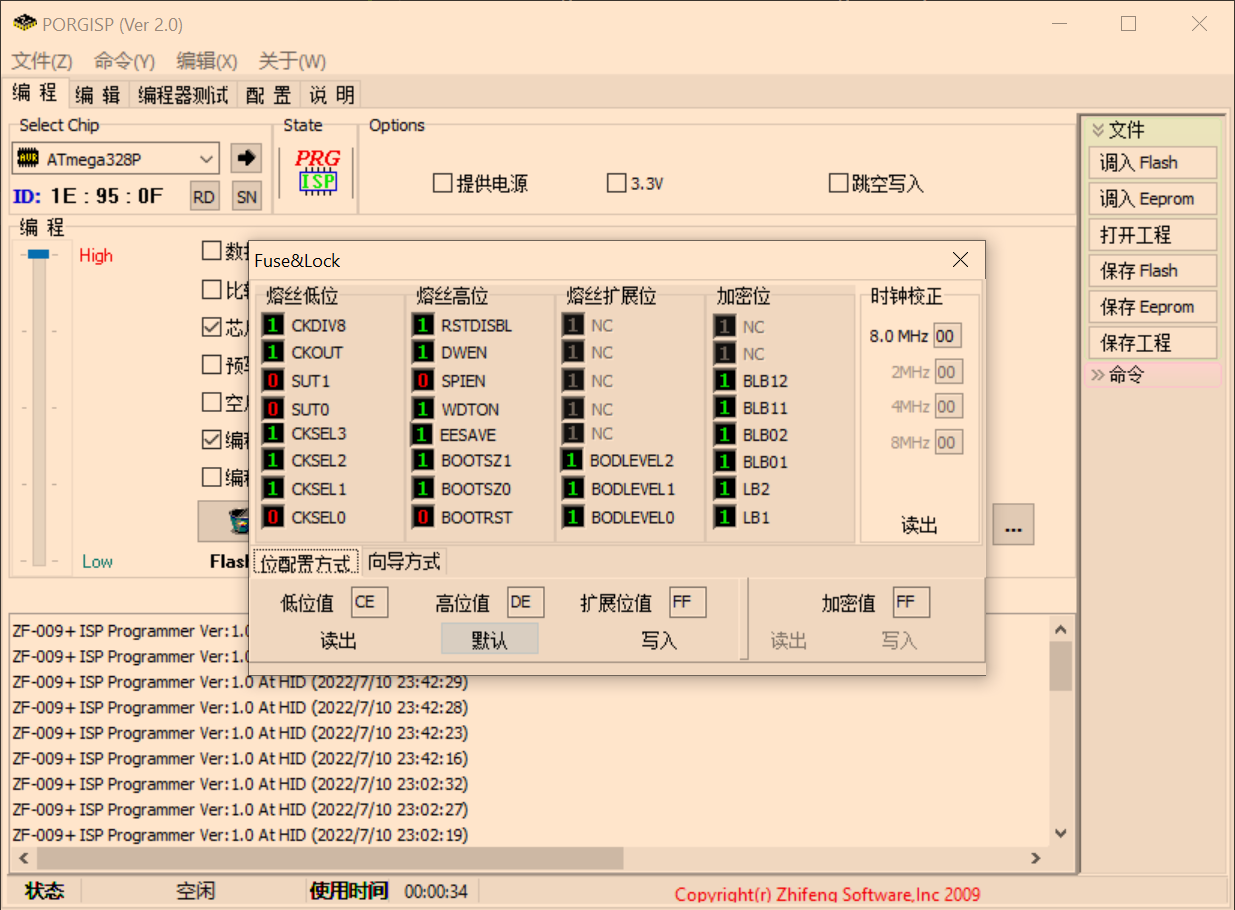Click the arrow button next to chip selector
The image size is (1235, 910).
(x=245, y=158)
